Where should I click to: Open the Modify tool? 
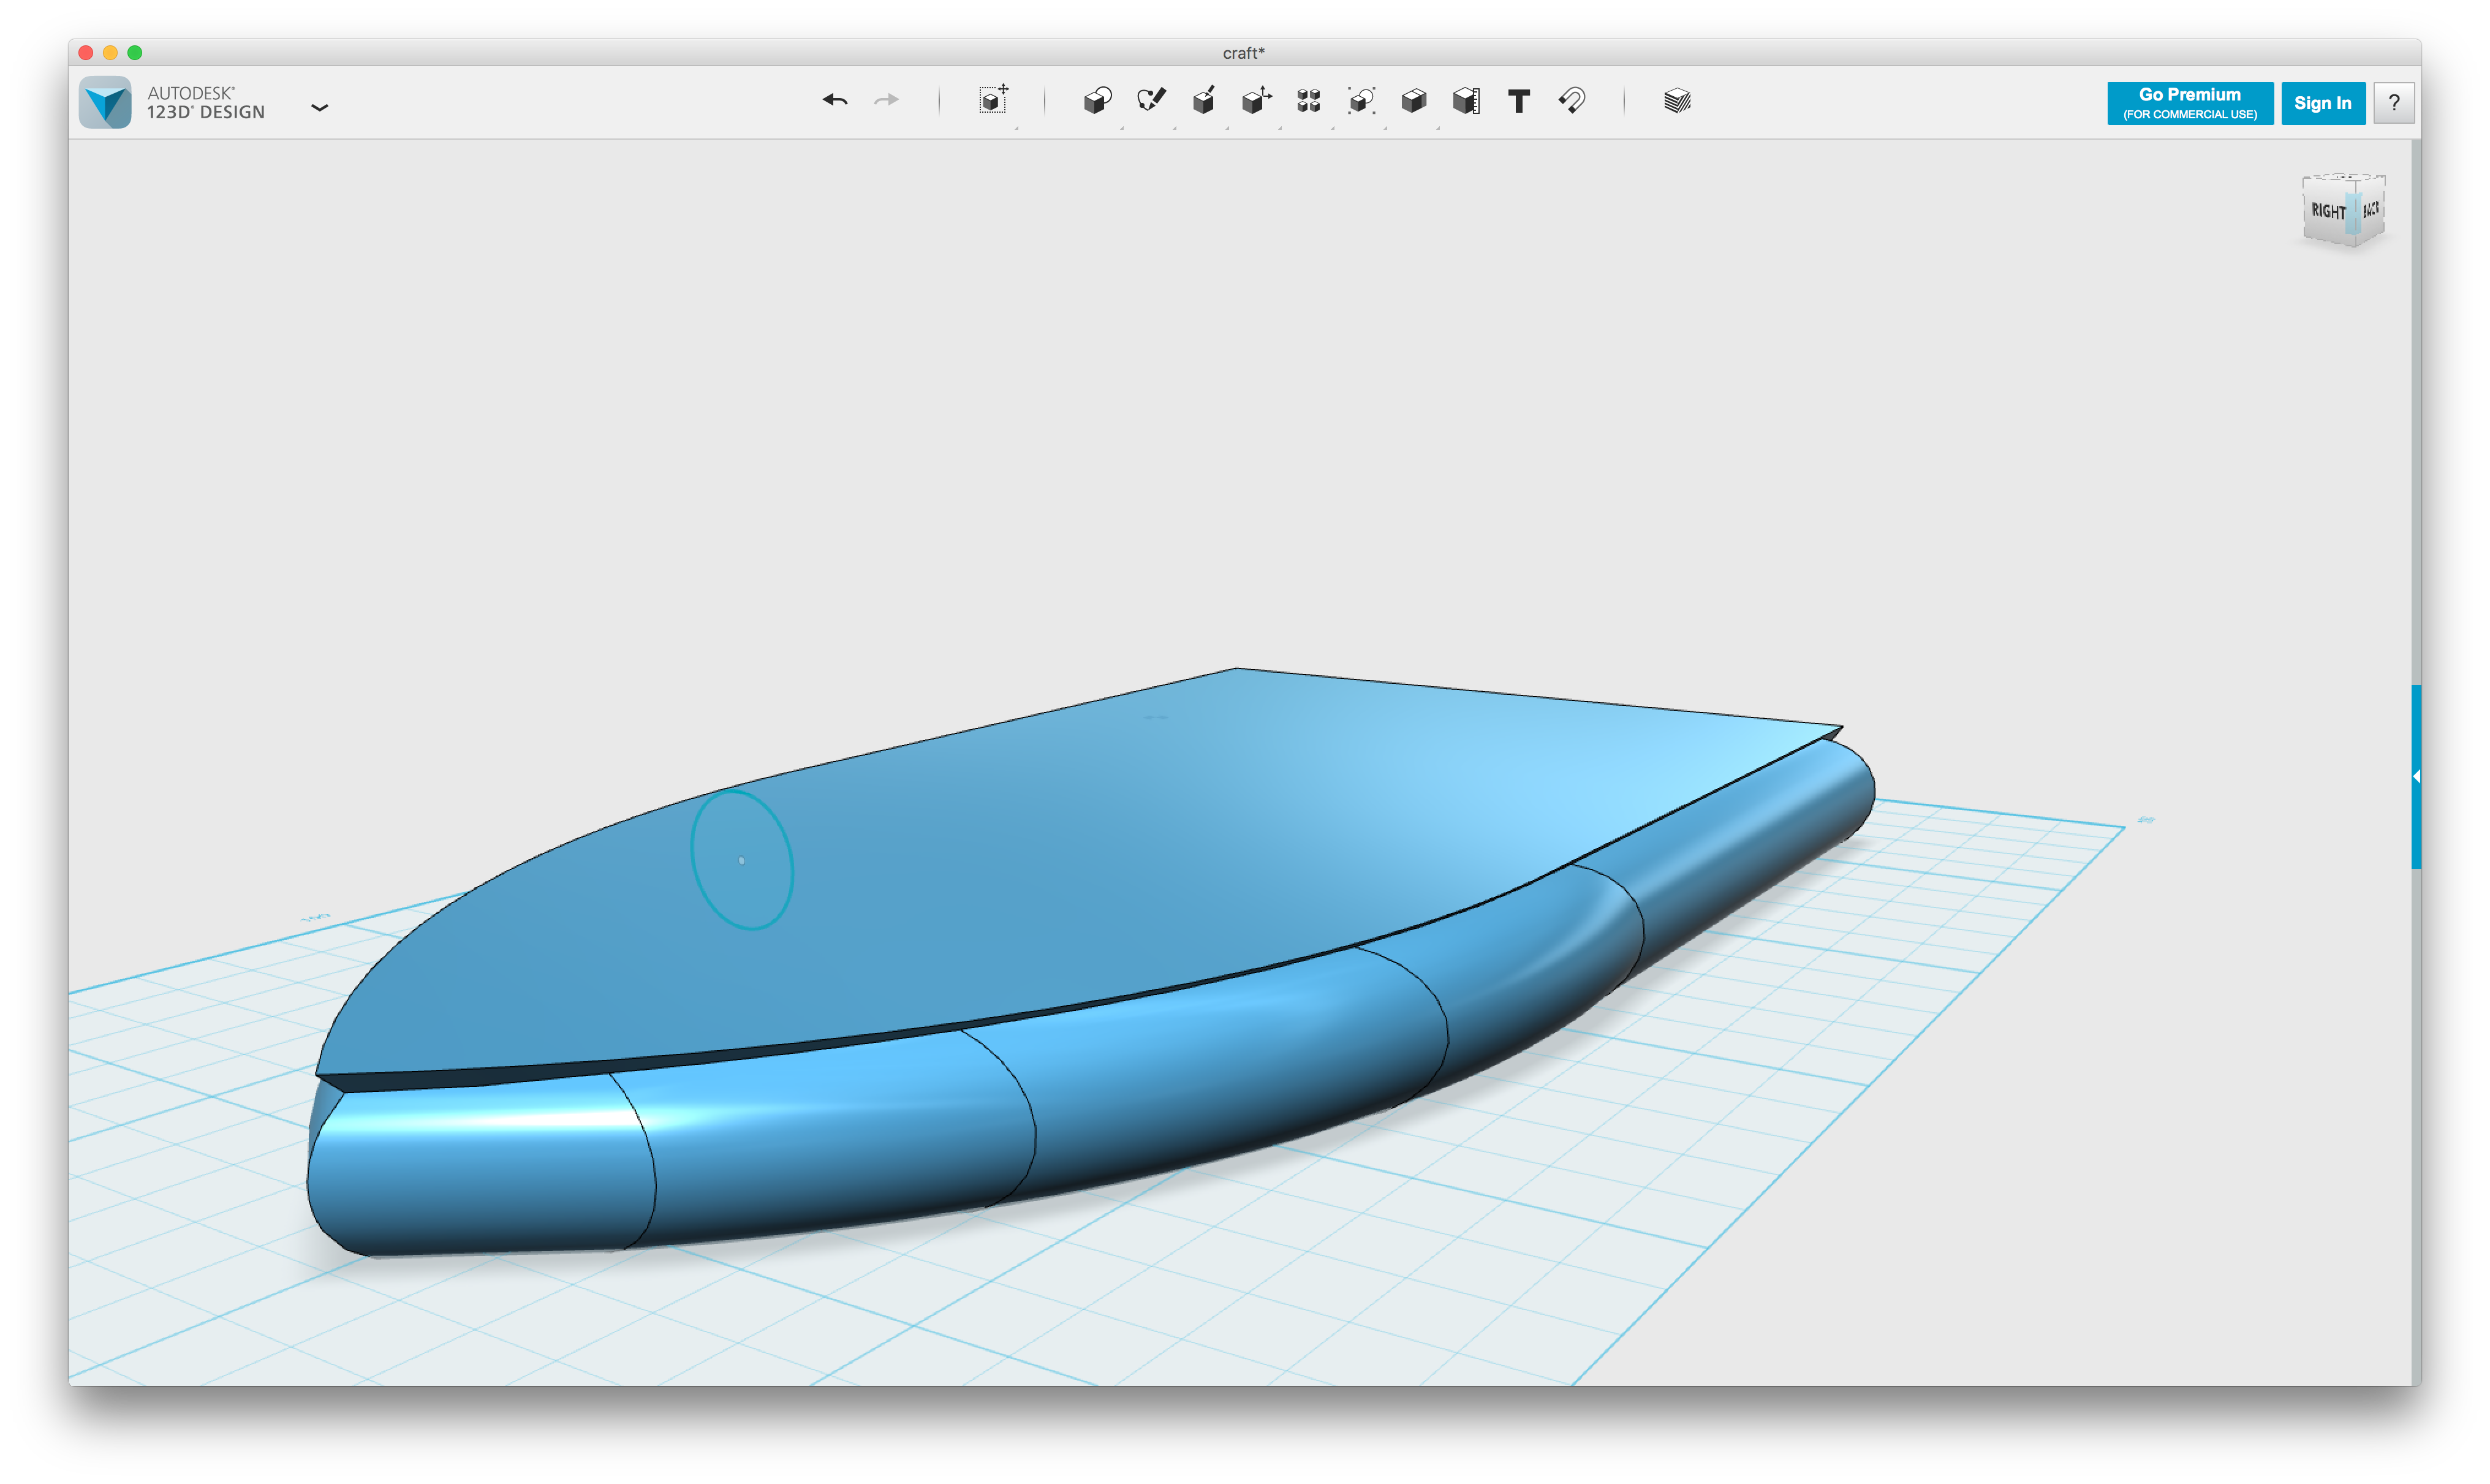point(1256,100)
